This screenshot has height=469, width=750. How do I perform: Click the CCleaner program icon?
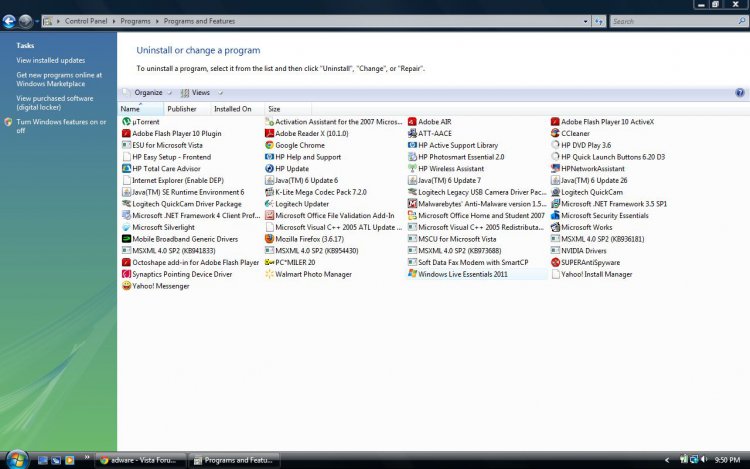pyautogui.click(x=555, y=133)
